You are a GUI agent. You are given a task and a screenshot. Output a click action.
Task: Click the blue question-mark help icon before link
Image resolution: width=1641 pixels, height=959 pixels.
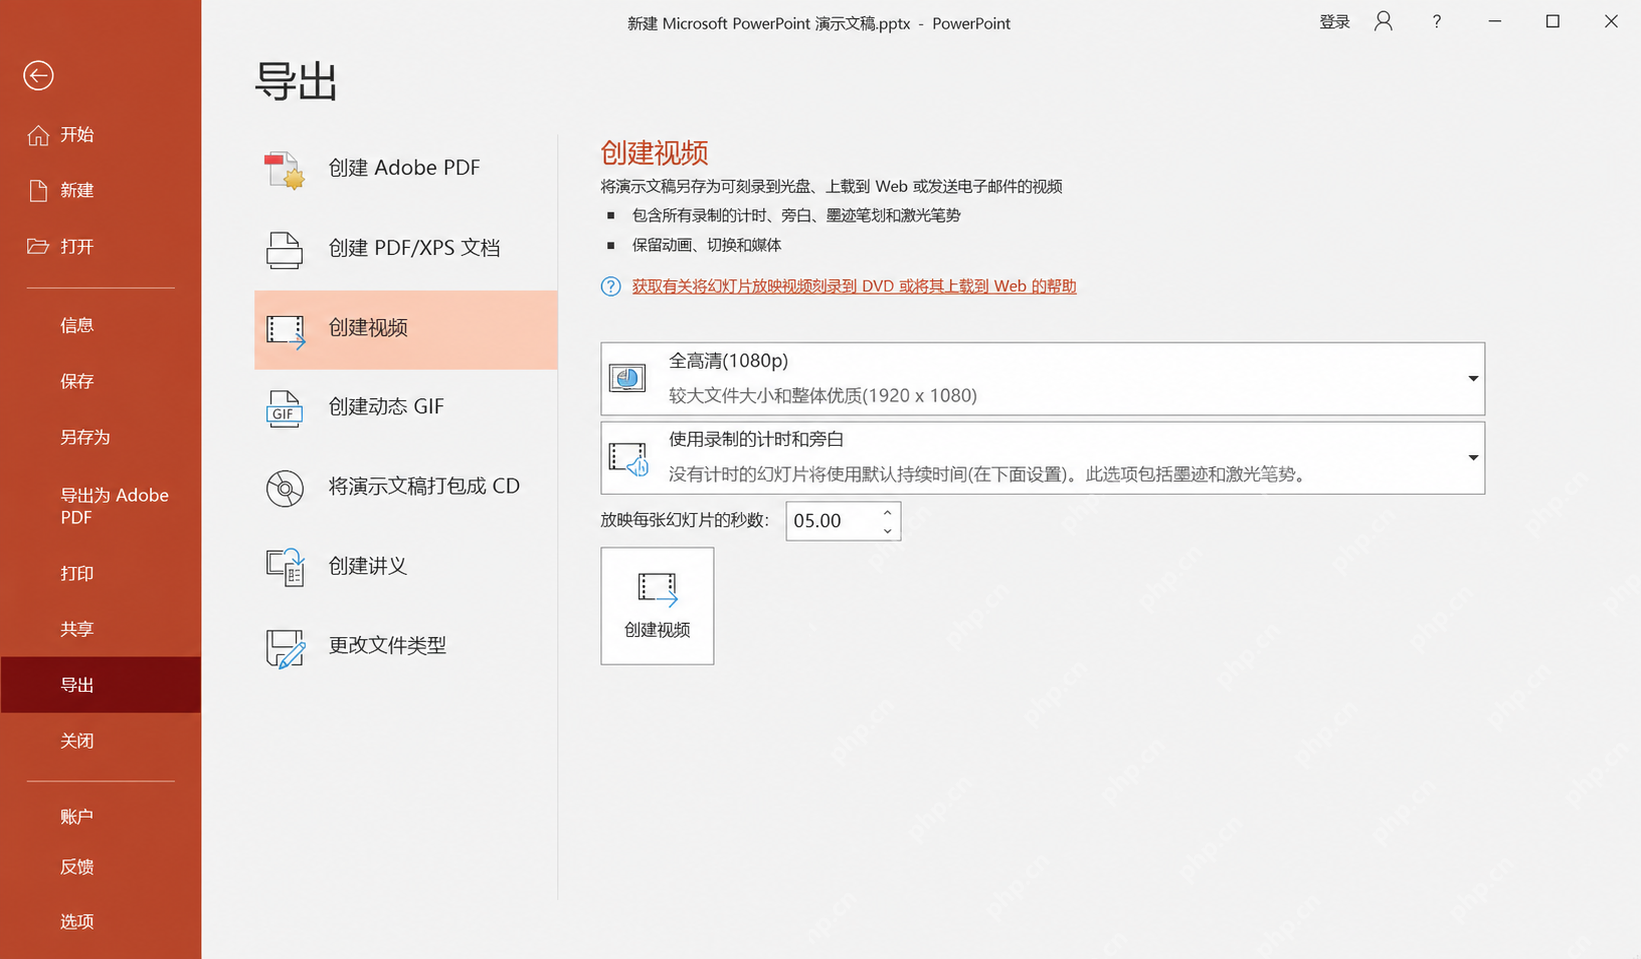click(x=610, y=287)
